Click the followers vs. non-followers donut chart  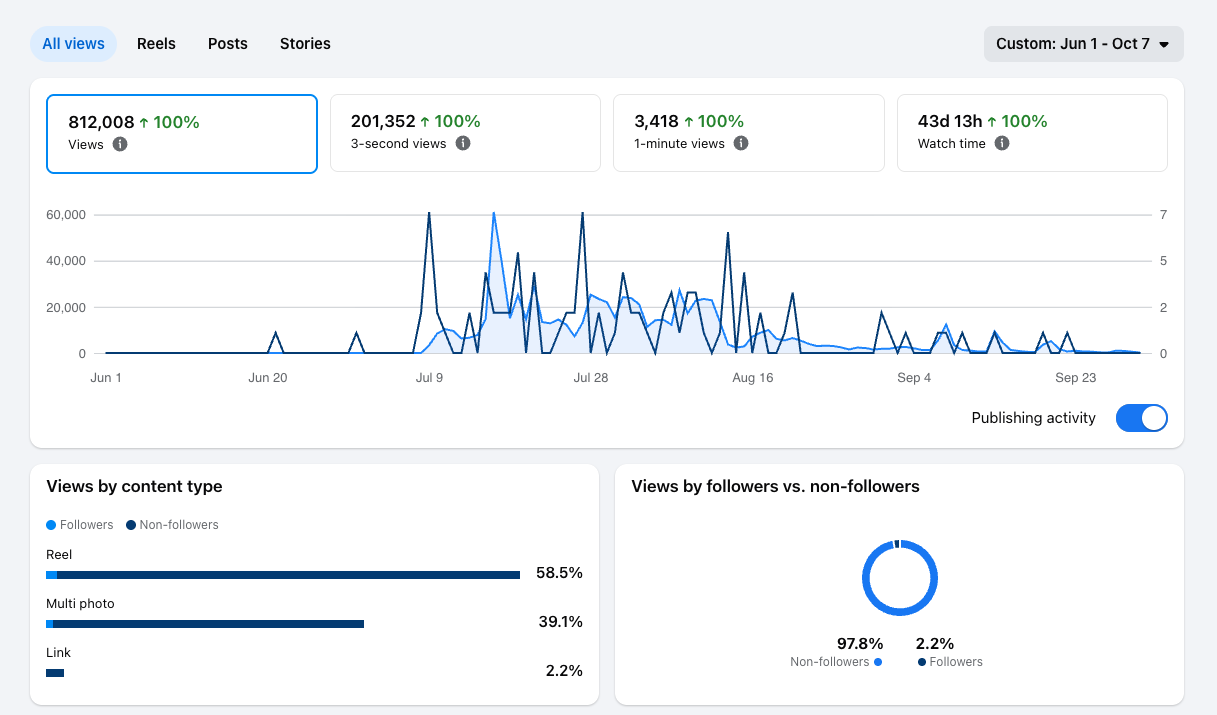point(900,577)
